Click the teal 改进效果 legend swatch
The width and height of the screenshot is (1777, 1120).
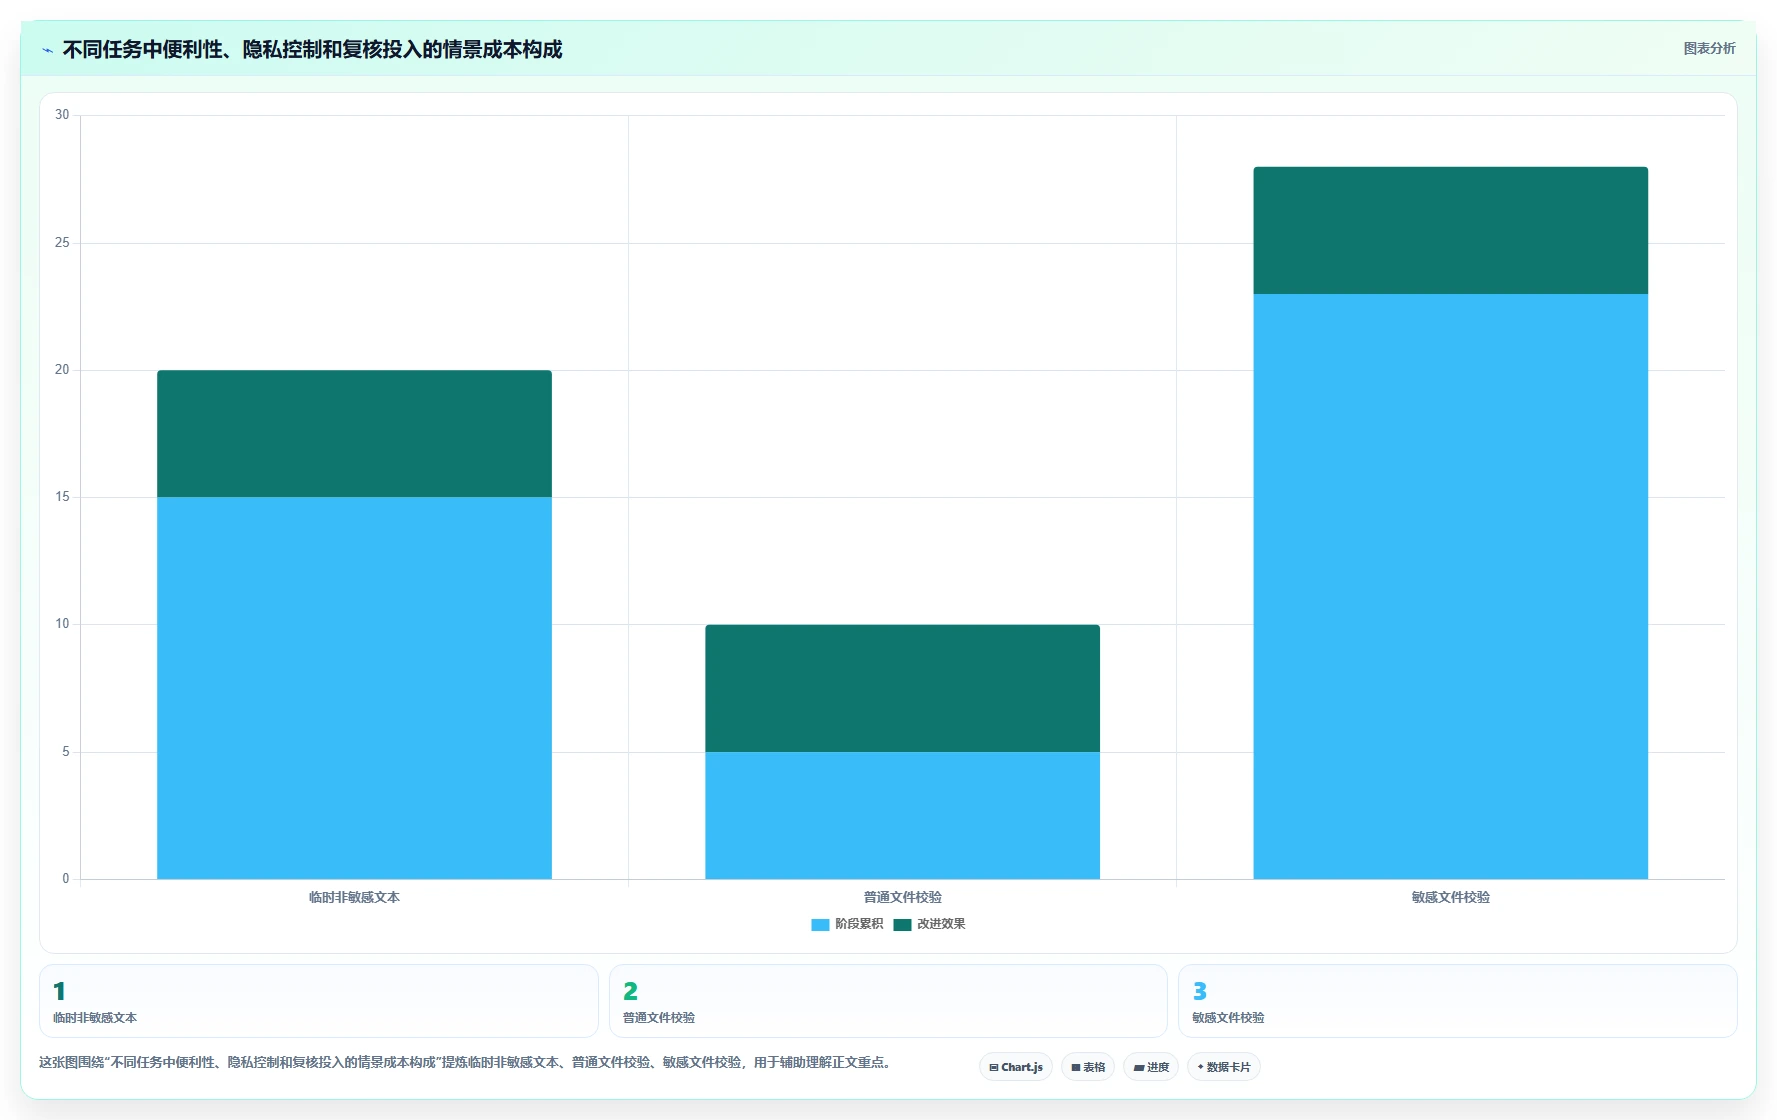902,925
